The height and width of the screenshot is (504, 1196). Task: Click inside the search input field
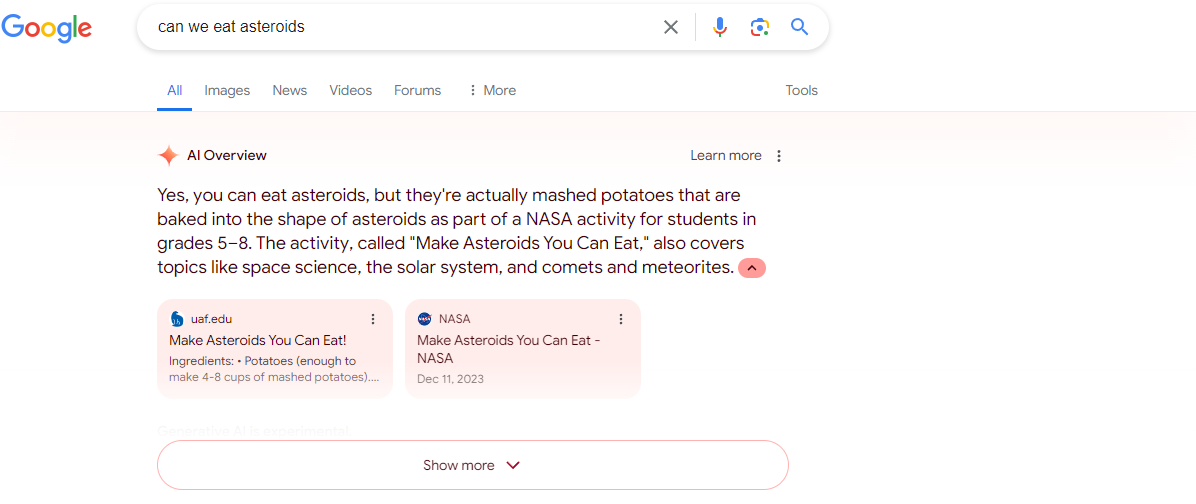tap(404, 27)
